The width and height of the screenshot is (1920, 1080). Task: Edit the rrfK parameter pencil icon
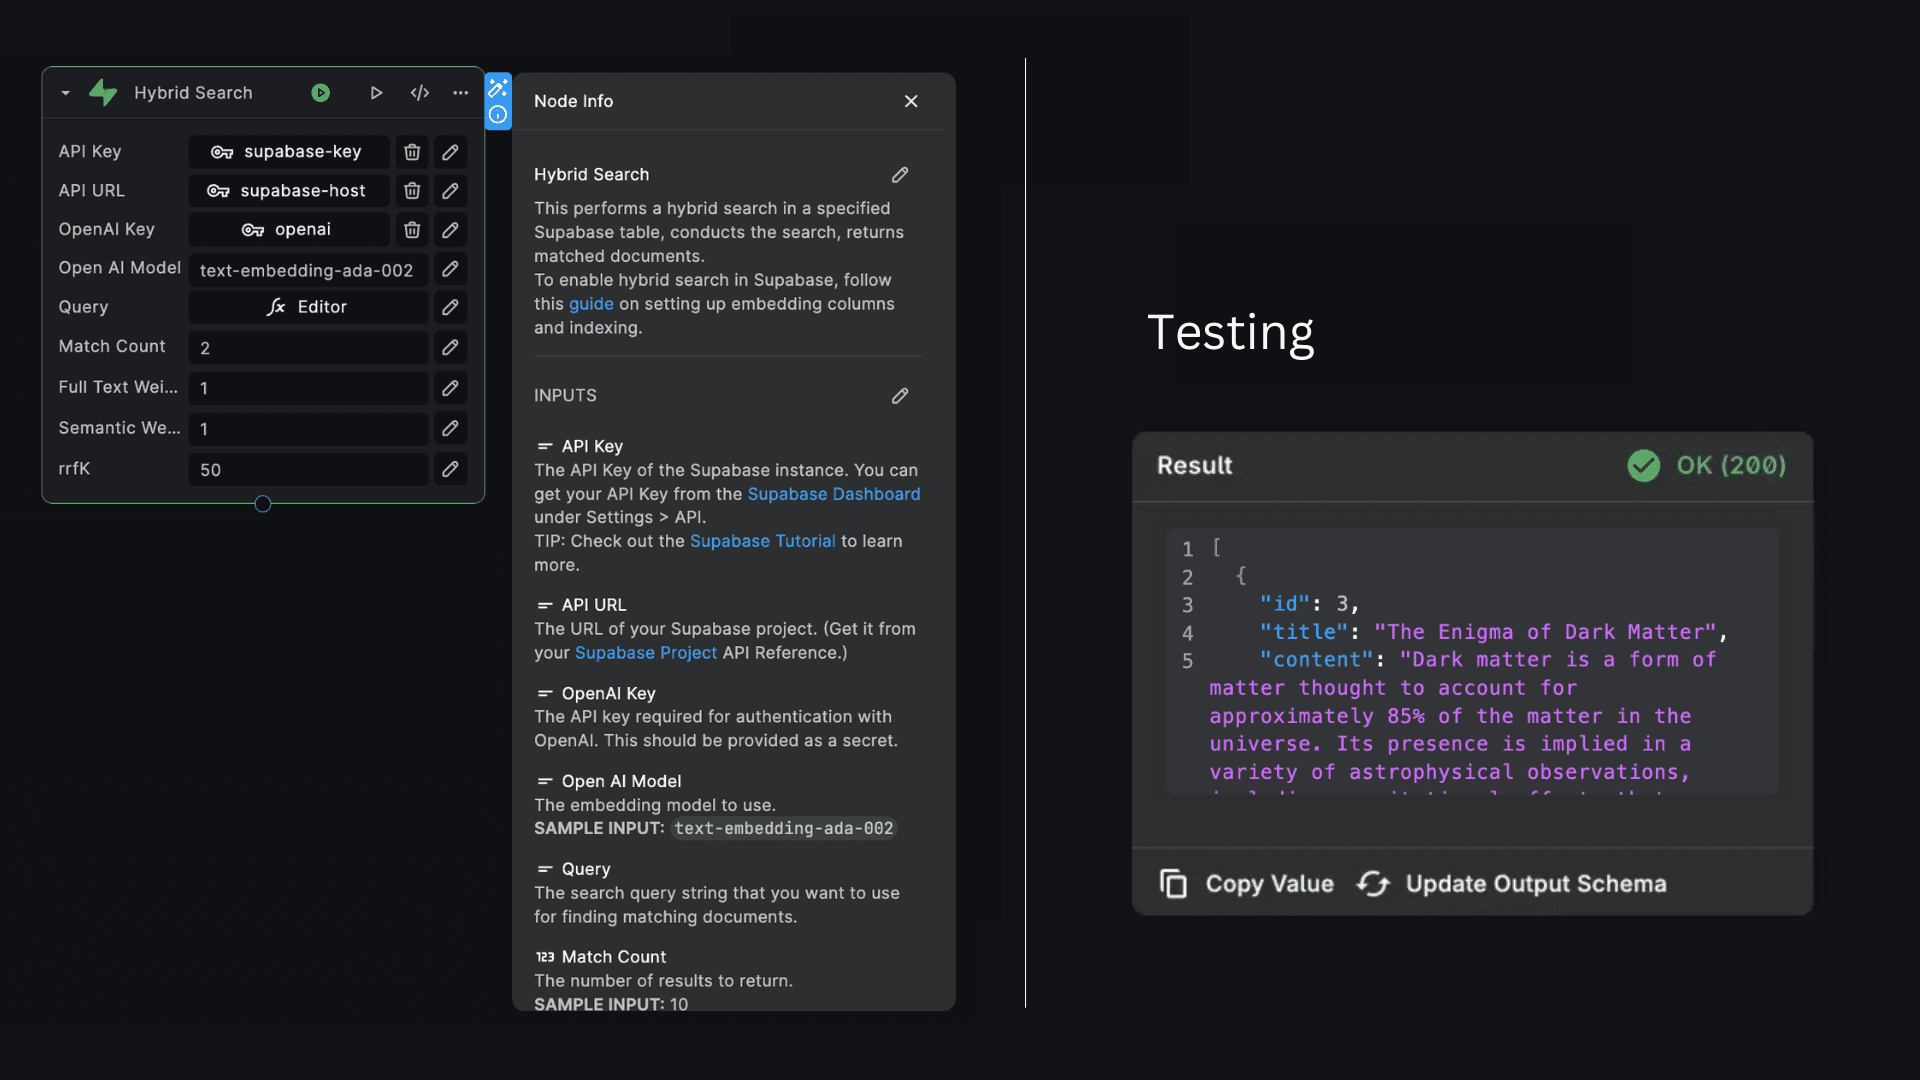point(450,469)
